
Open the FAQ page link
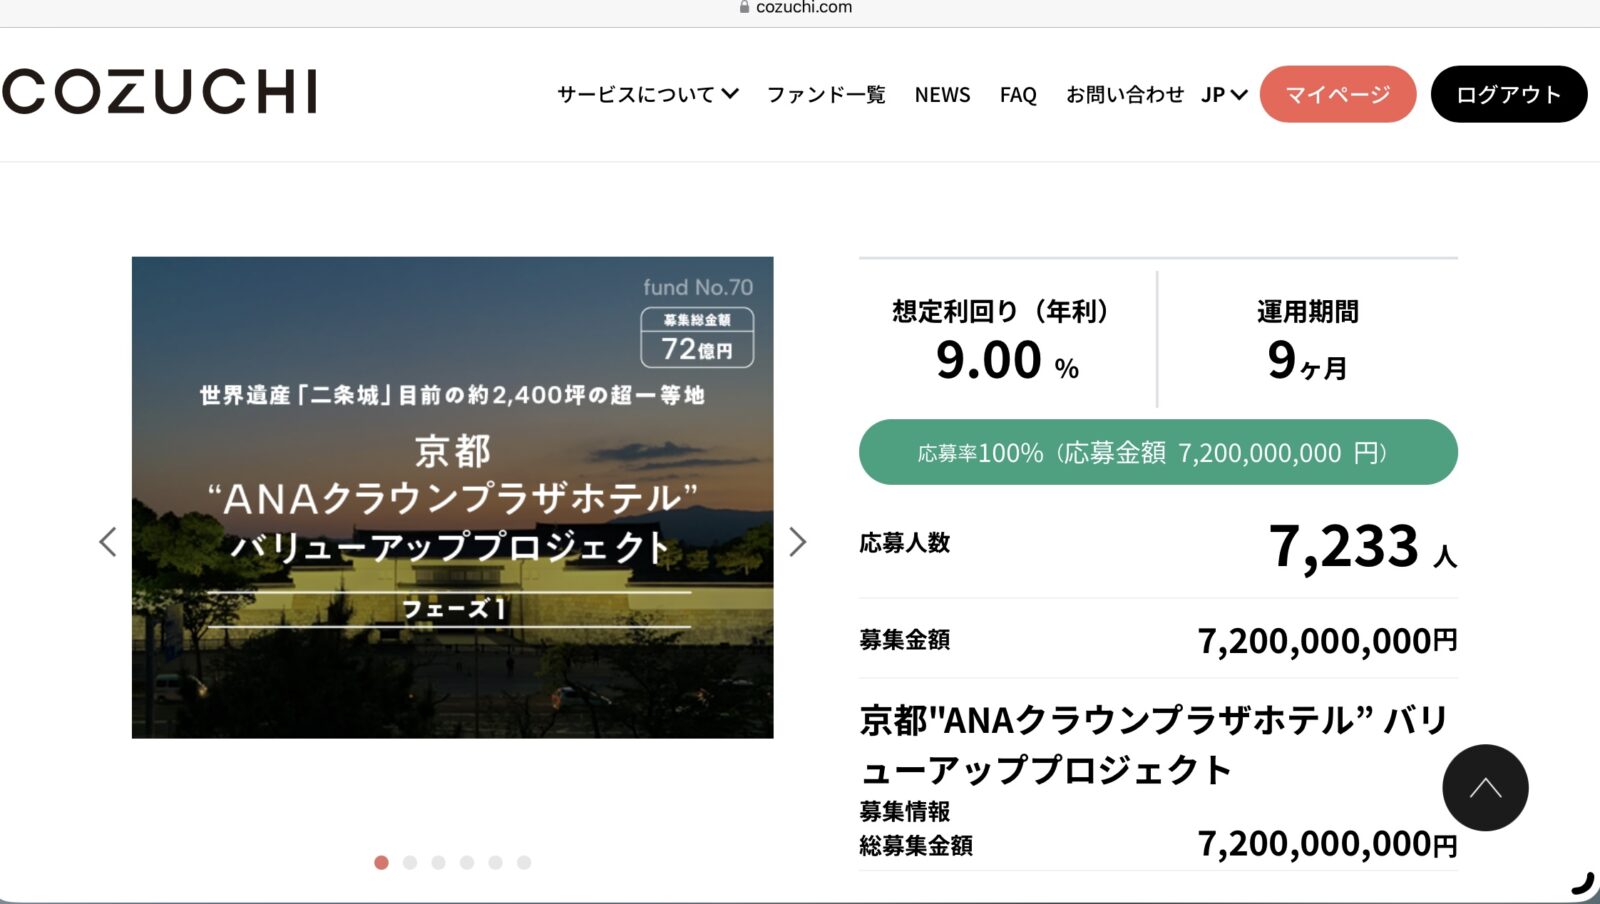pyautogui.click(x=1017, y=94)
